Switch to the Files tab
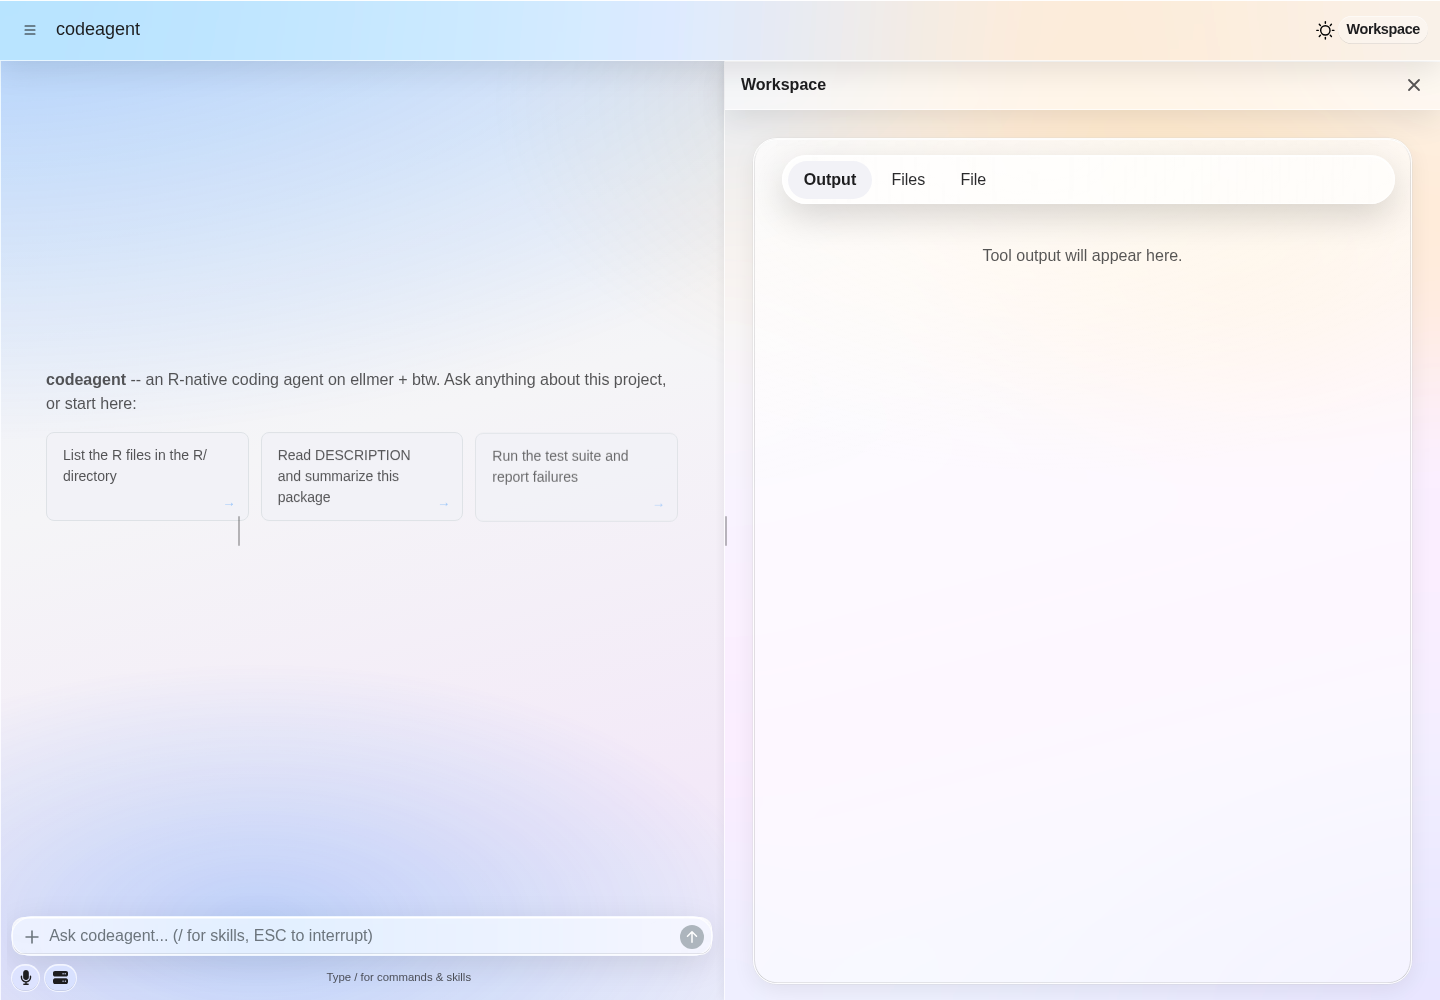This screenshot has width=1440, height=1000. tap(908, 180)
